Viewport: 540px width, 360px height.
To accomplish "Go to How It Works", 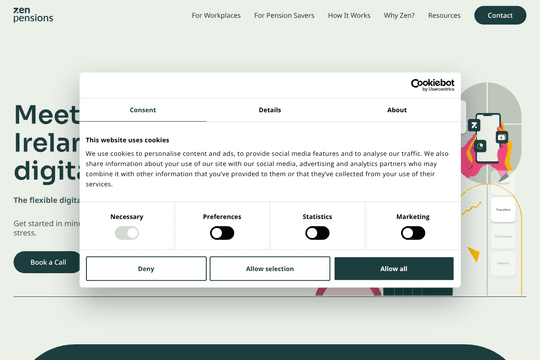I will click(x=349, y=16).
